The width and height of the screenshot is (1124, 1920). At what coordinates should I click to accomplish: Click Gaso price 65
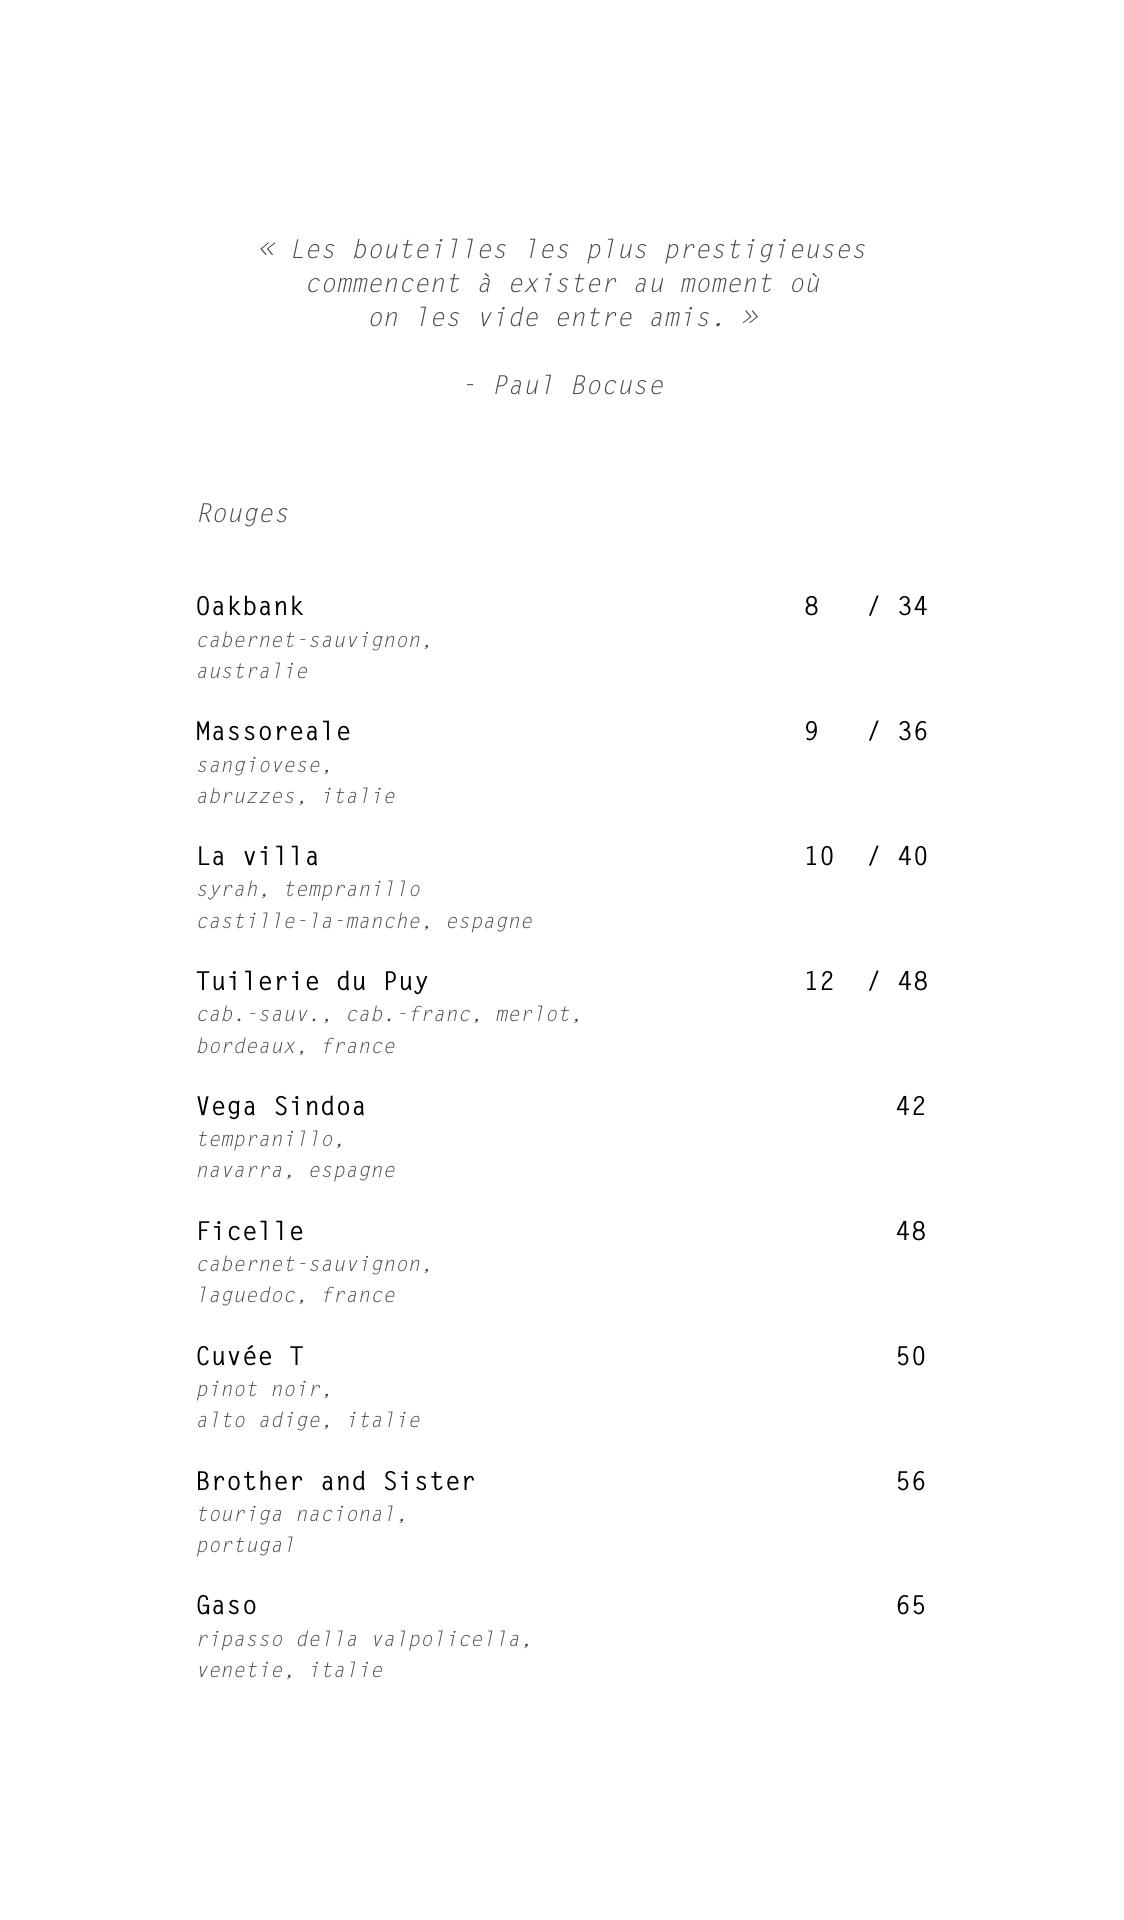[x=910, y=1605]
